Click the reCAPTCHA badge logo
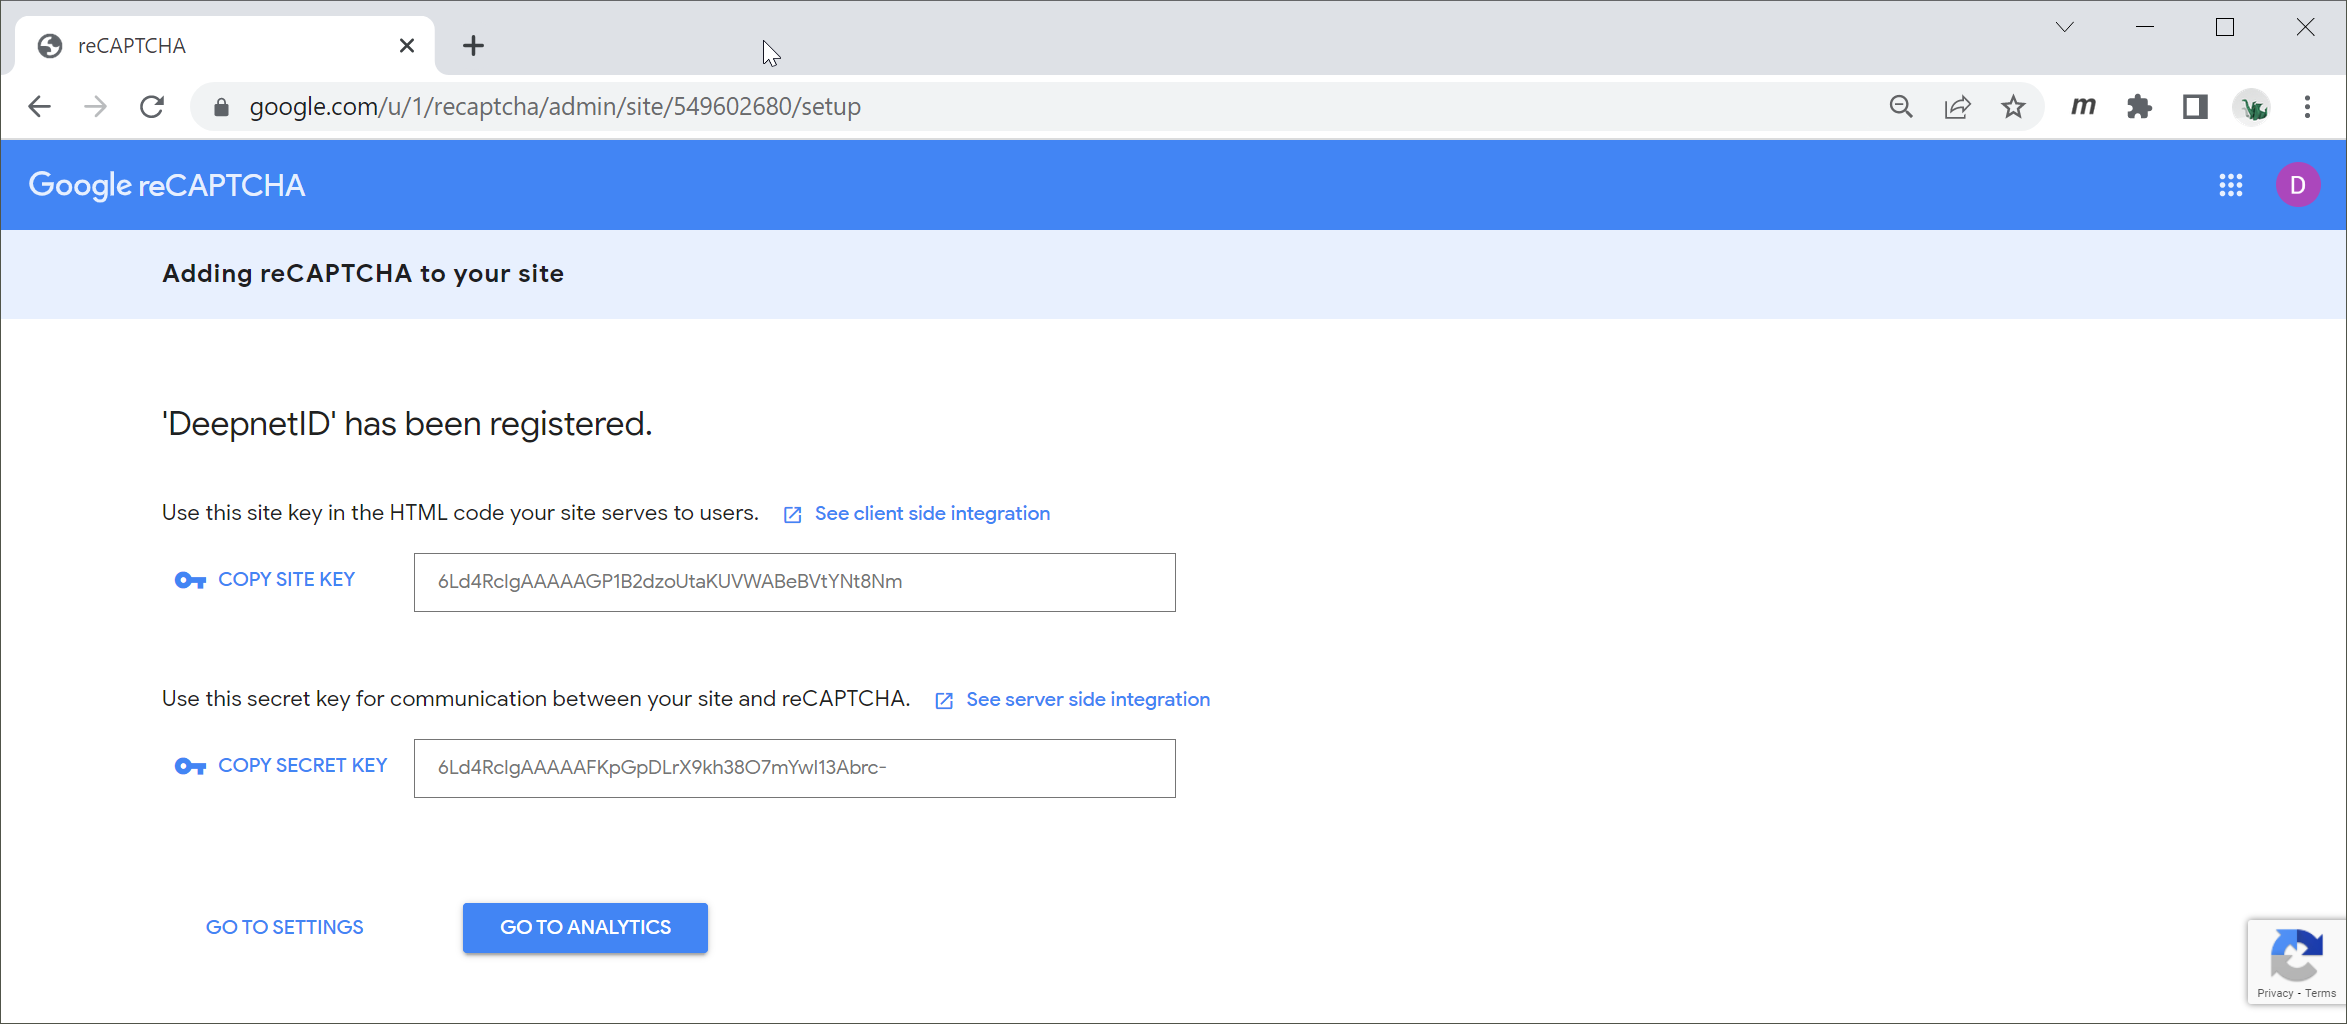This screenshot has width=2347, height=1024. pyautogui.click(x=2296, y=956)
